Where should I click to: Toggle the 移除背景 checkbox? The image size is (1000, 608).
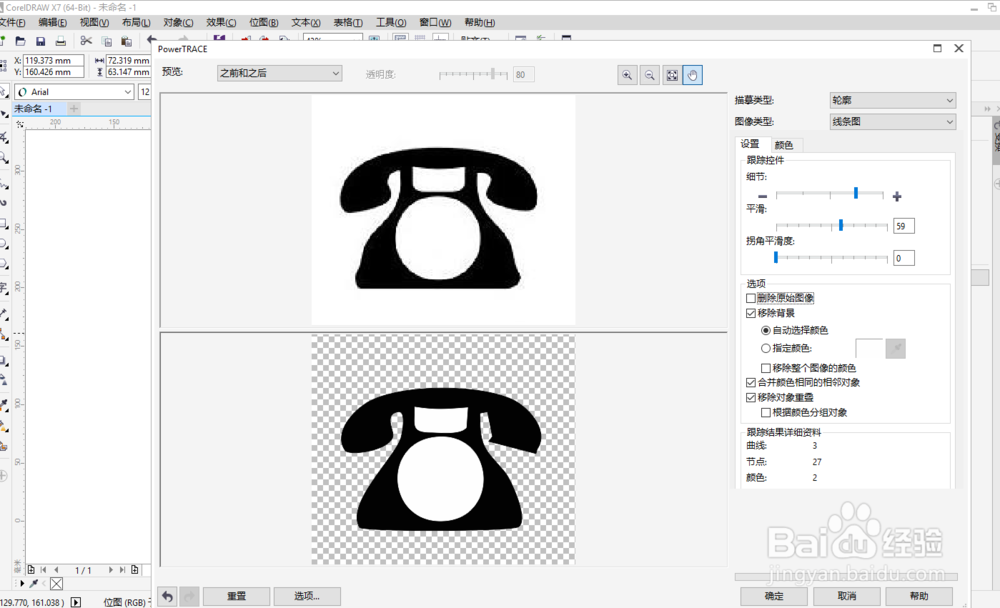coord(751,313)
